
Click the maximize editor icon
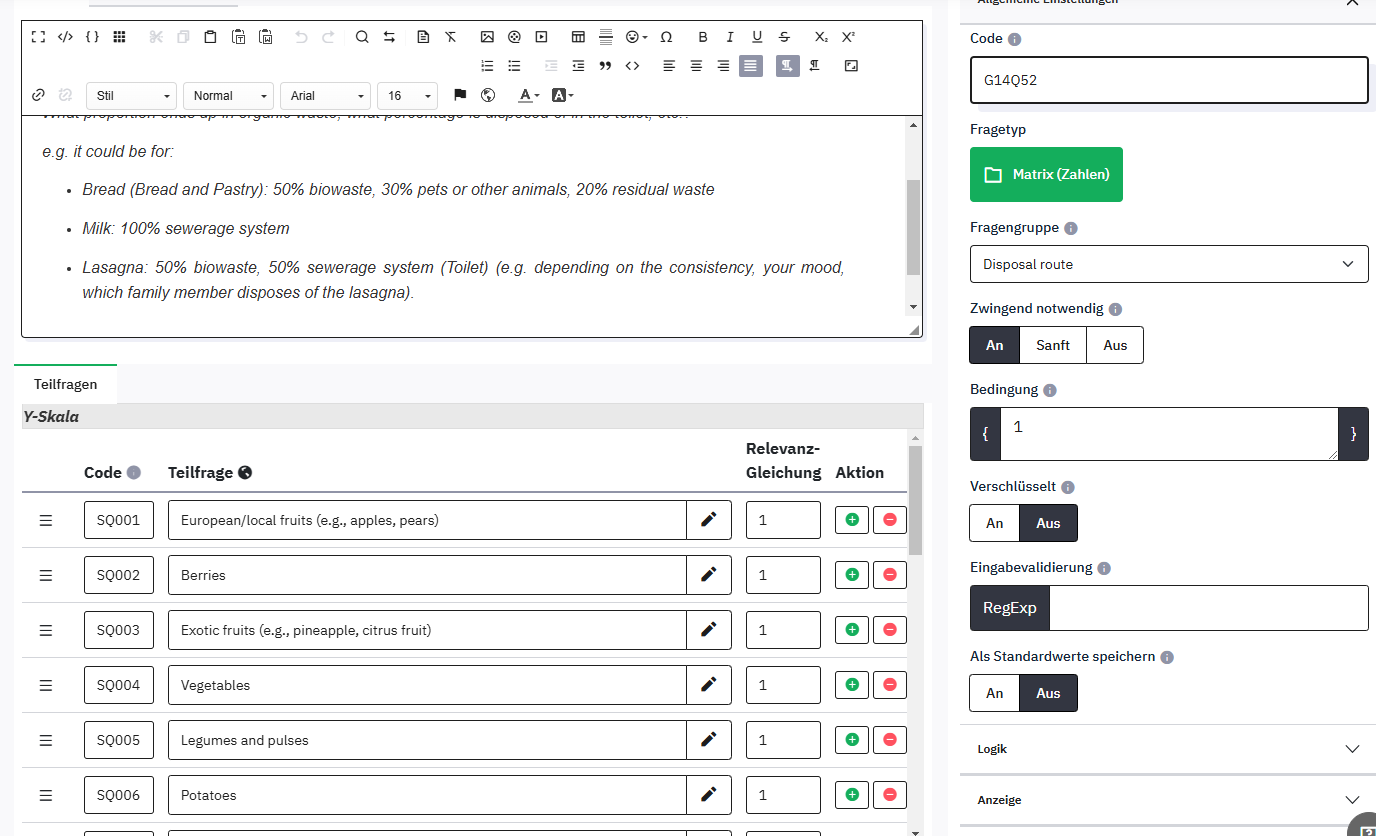click(x=38, y=37)
